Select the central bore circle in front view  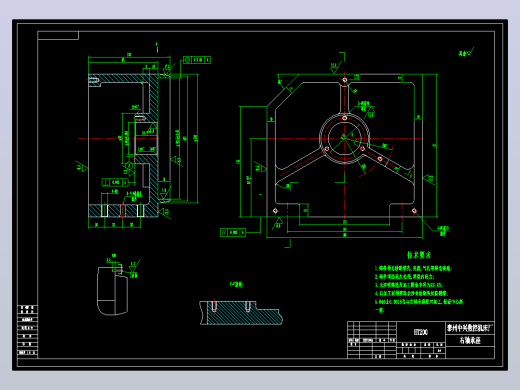344,138
